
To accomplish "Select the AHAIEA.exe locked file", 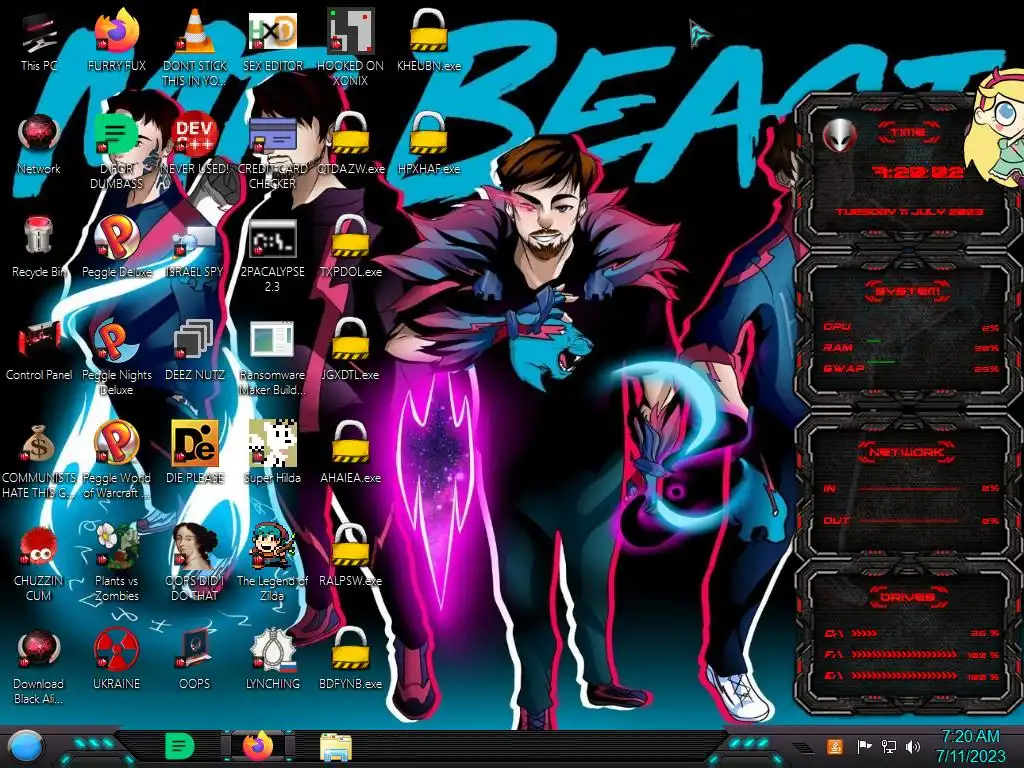I will 351,453.
